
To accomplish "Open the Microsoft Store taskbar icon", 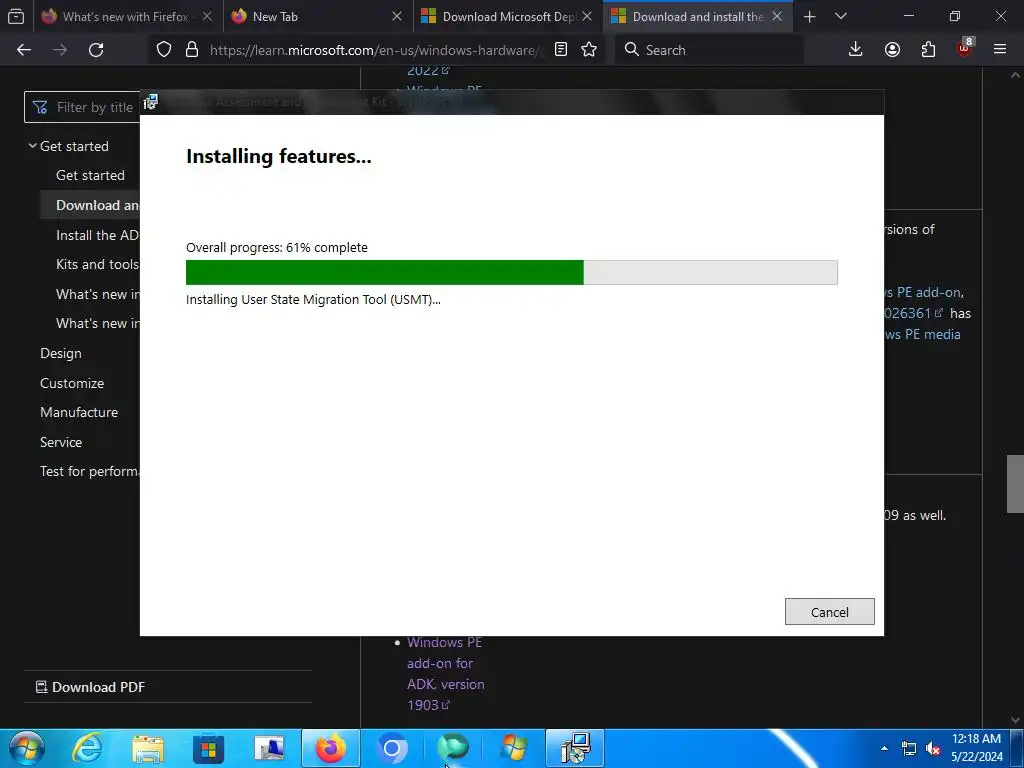I will pos(208,748).
